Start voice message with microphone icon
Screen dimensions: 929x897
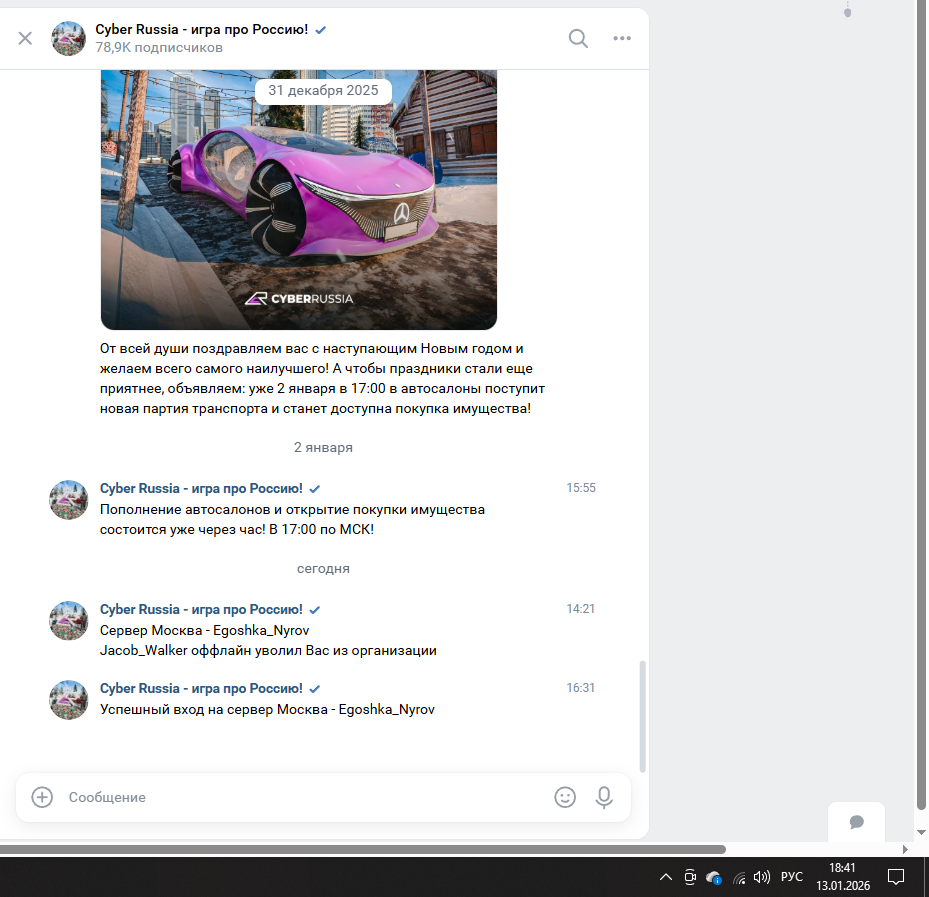(x=604, y=797)
